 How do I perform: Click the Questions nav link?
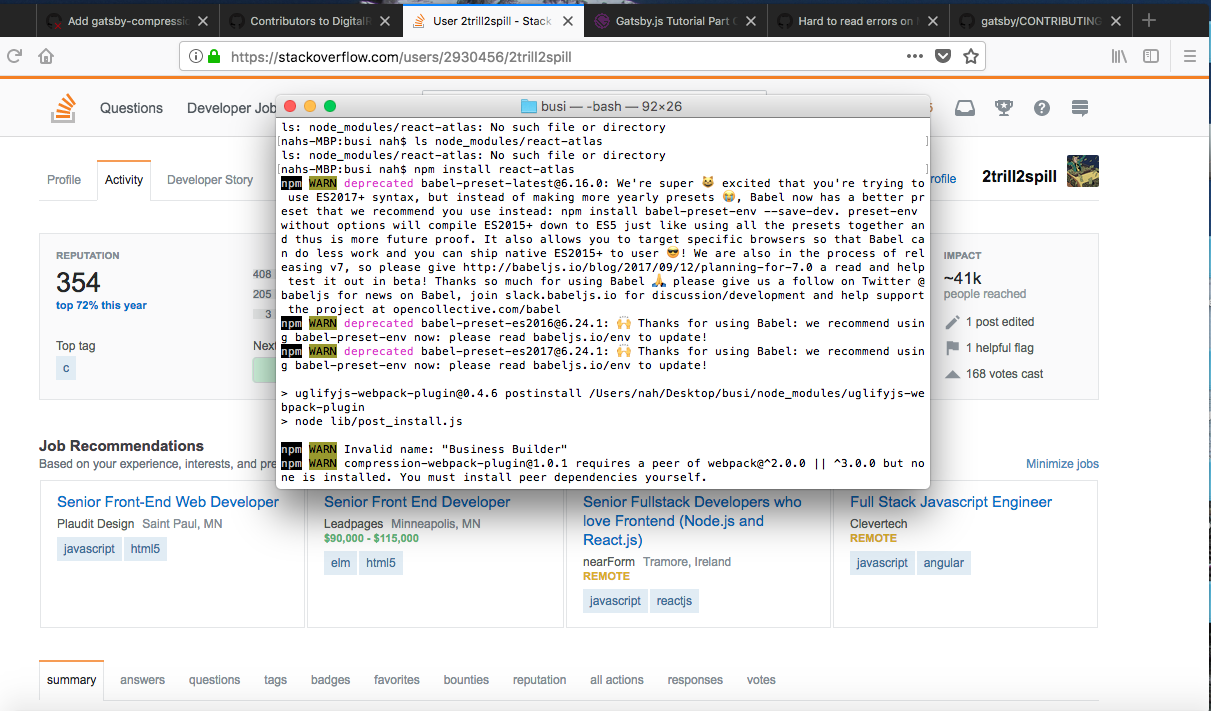(x=131, y=108)
